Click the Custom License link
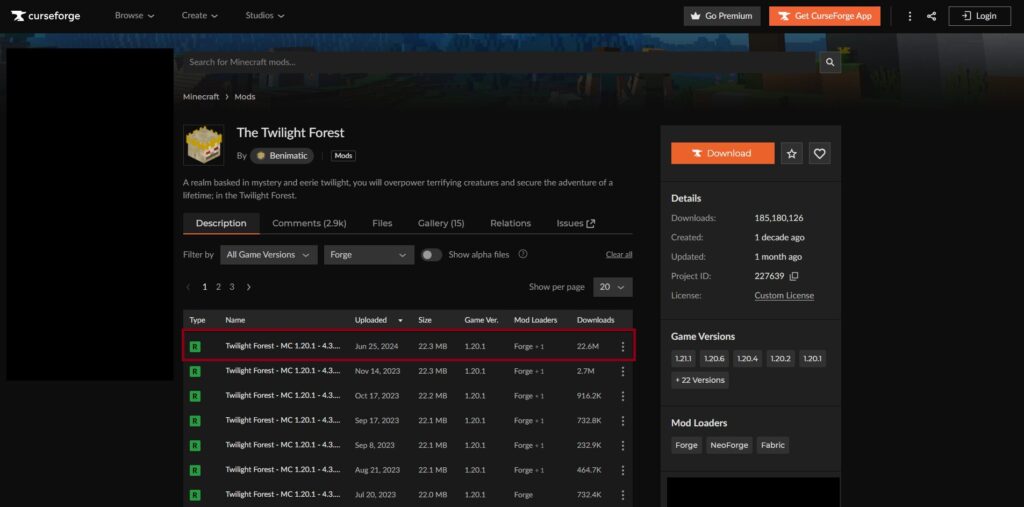Image resolution: width=1024 pixels, height=507 pixels. [x=784, y=296]
